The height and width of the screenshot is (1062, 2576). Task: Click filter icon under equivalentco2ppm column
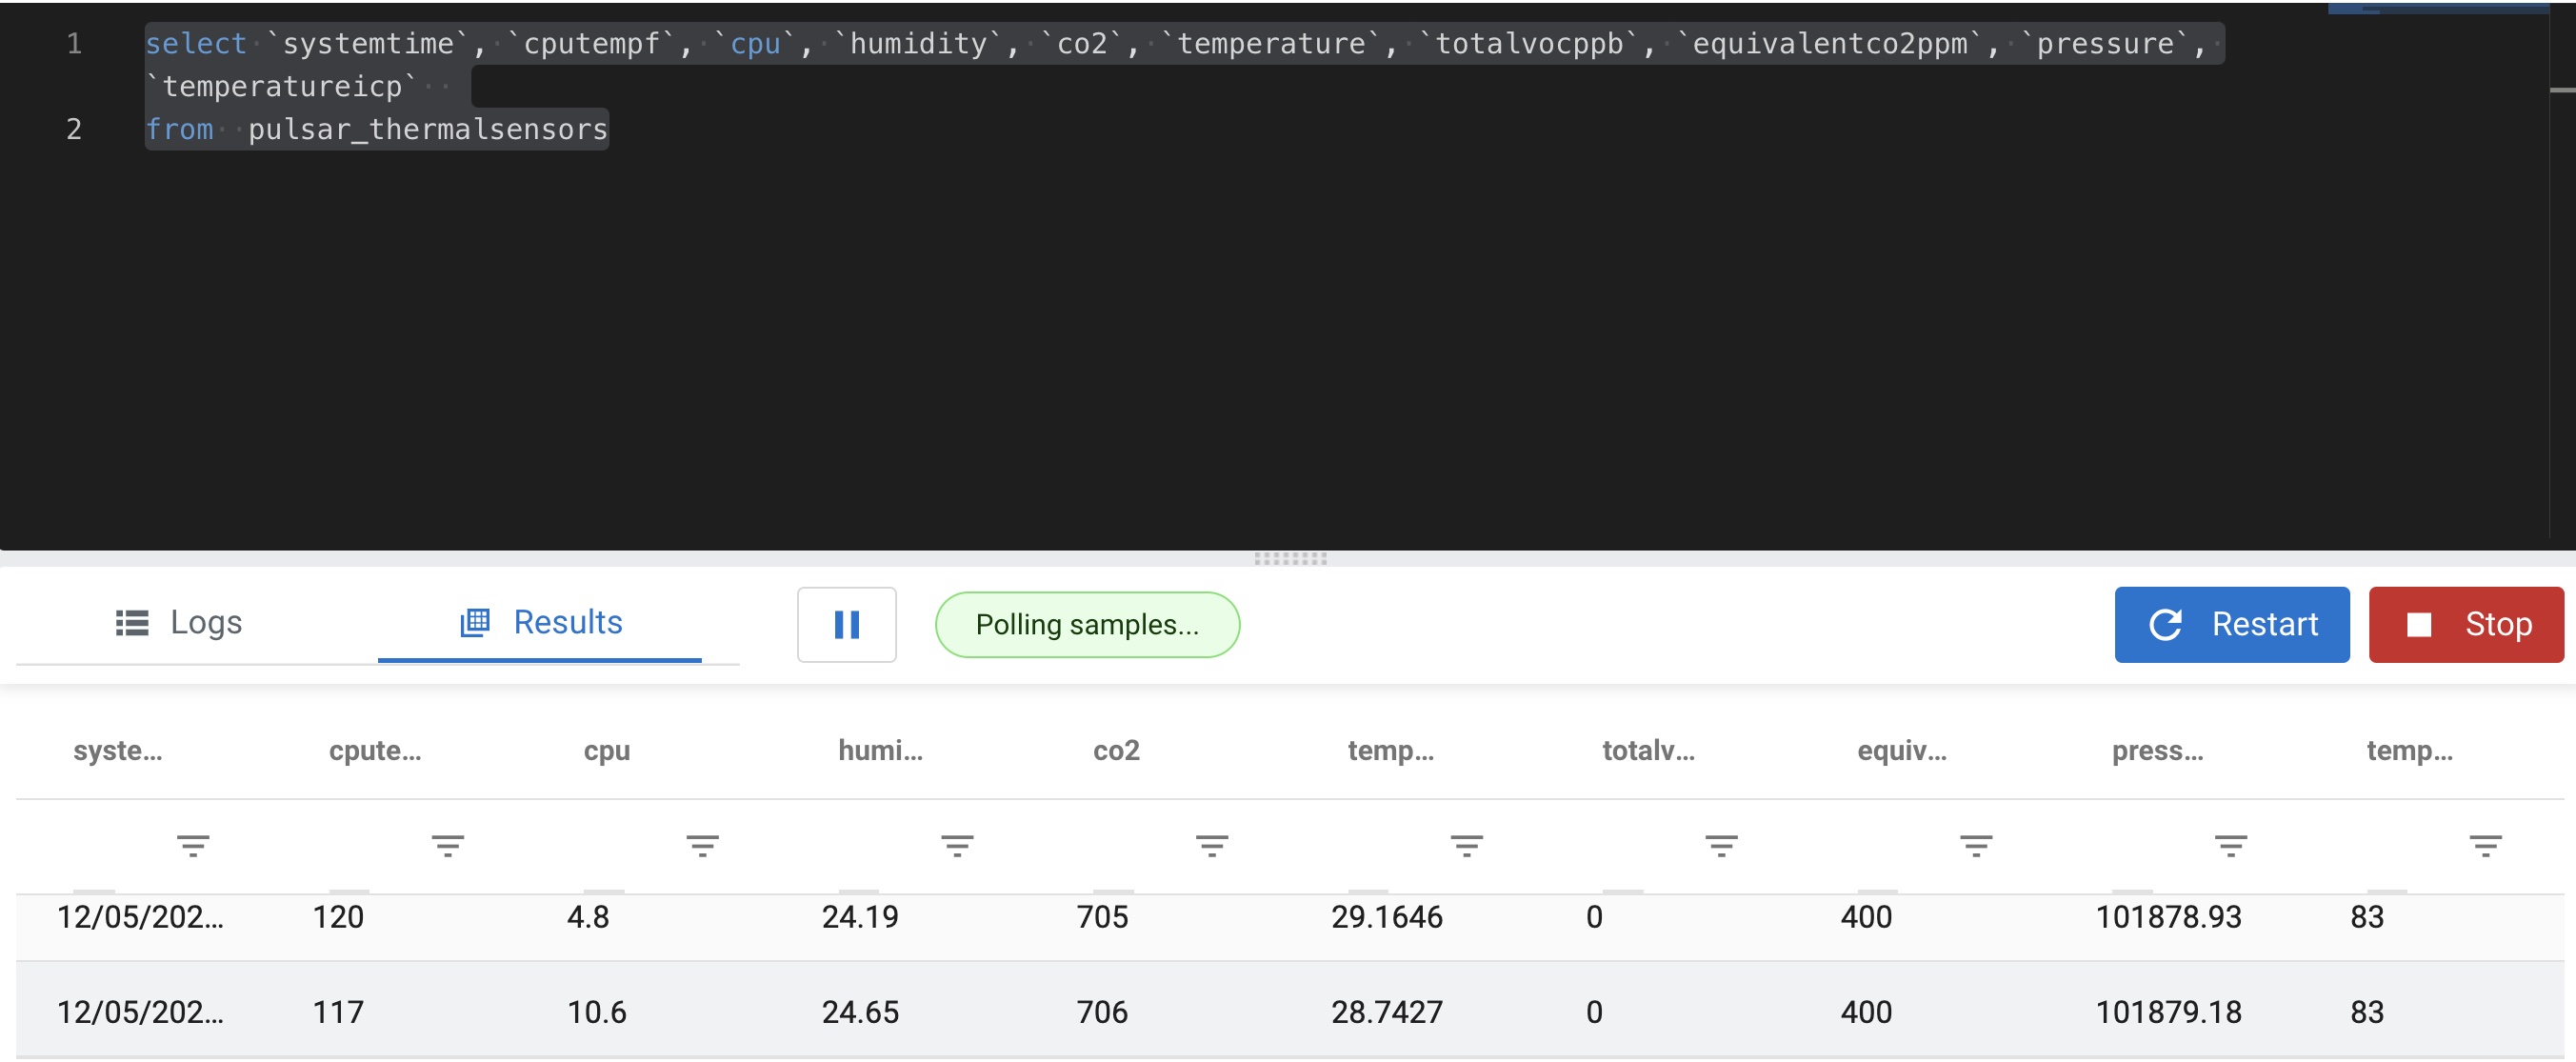tap(1975, 846)
